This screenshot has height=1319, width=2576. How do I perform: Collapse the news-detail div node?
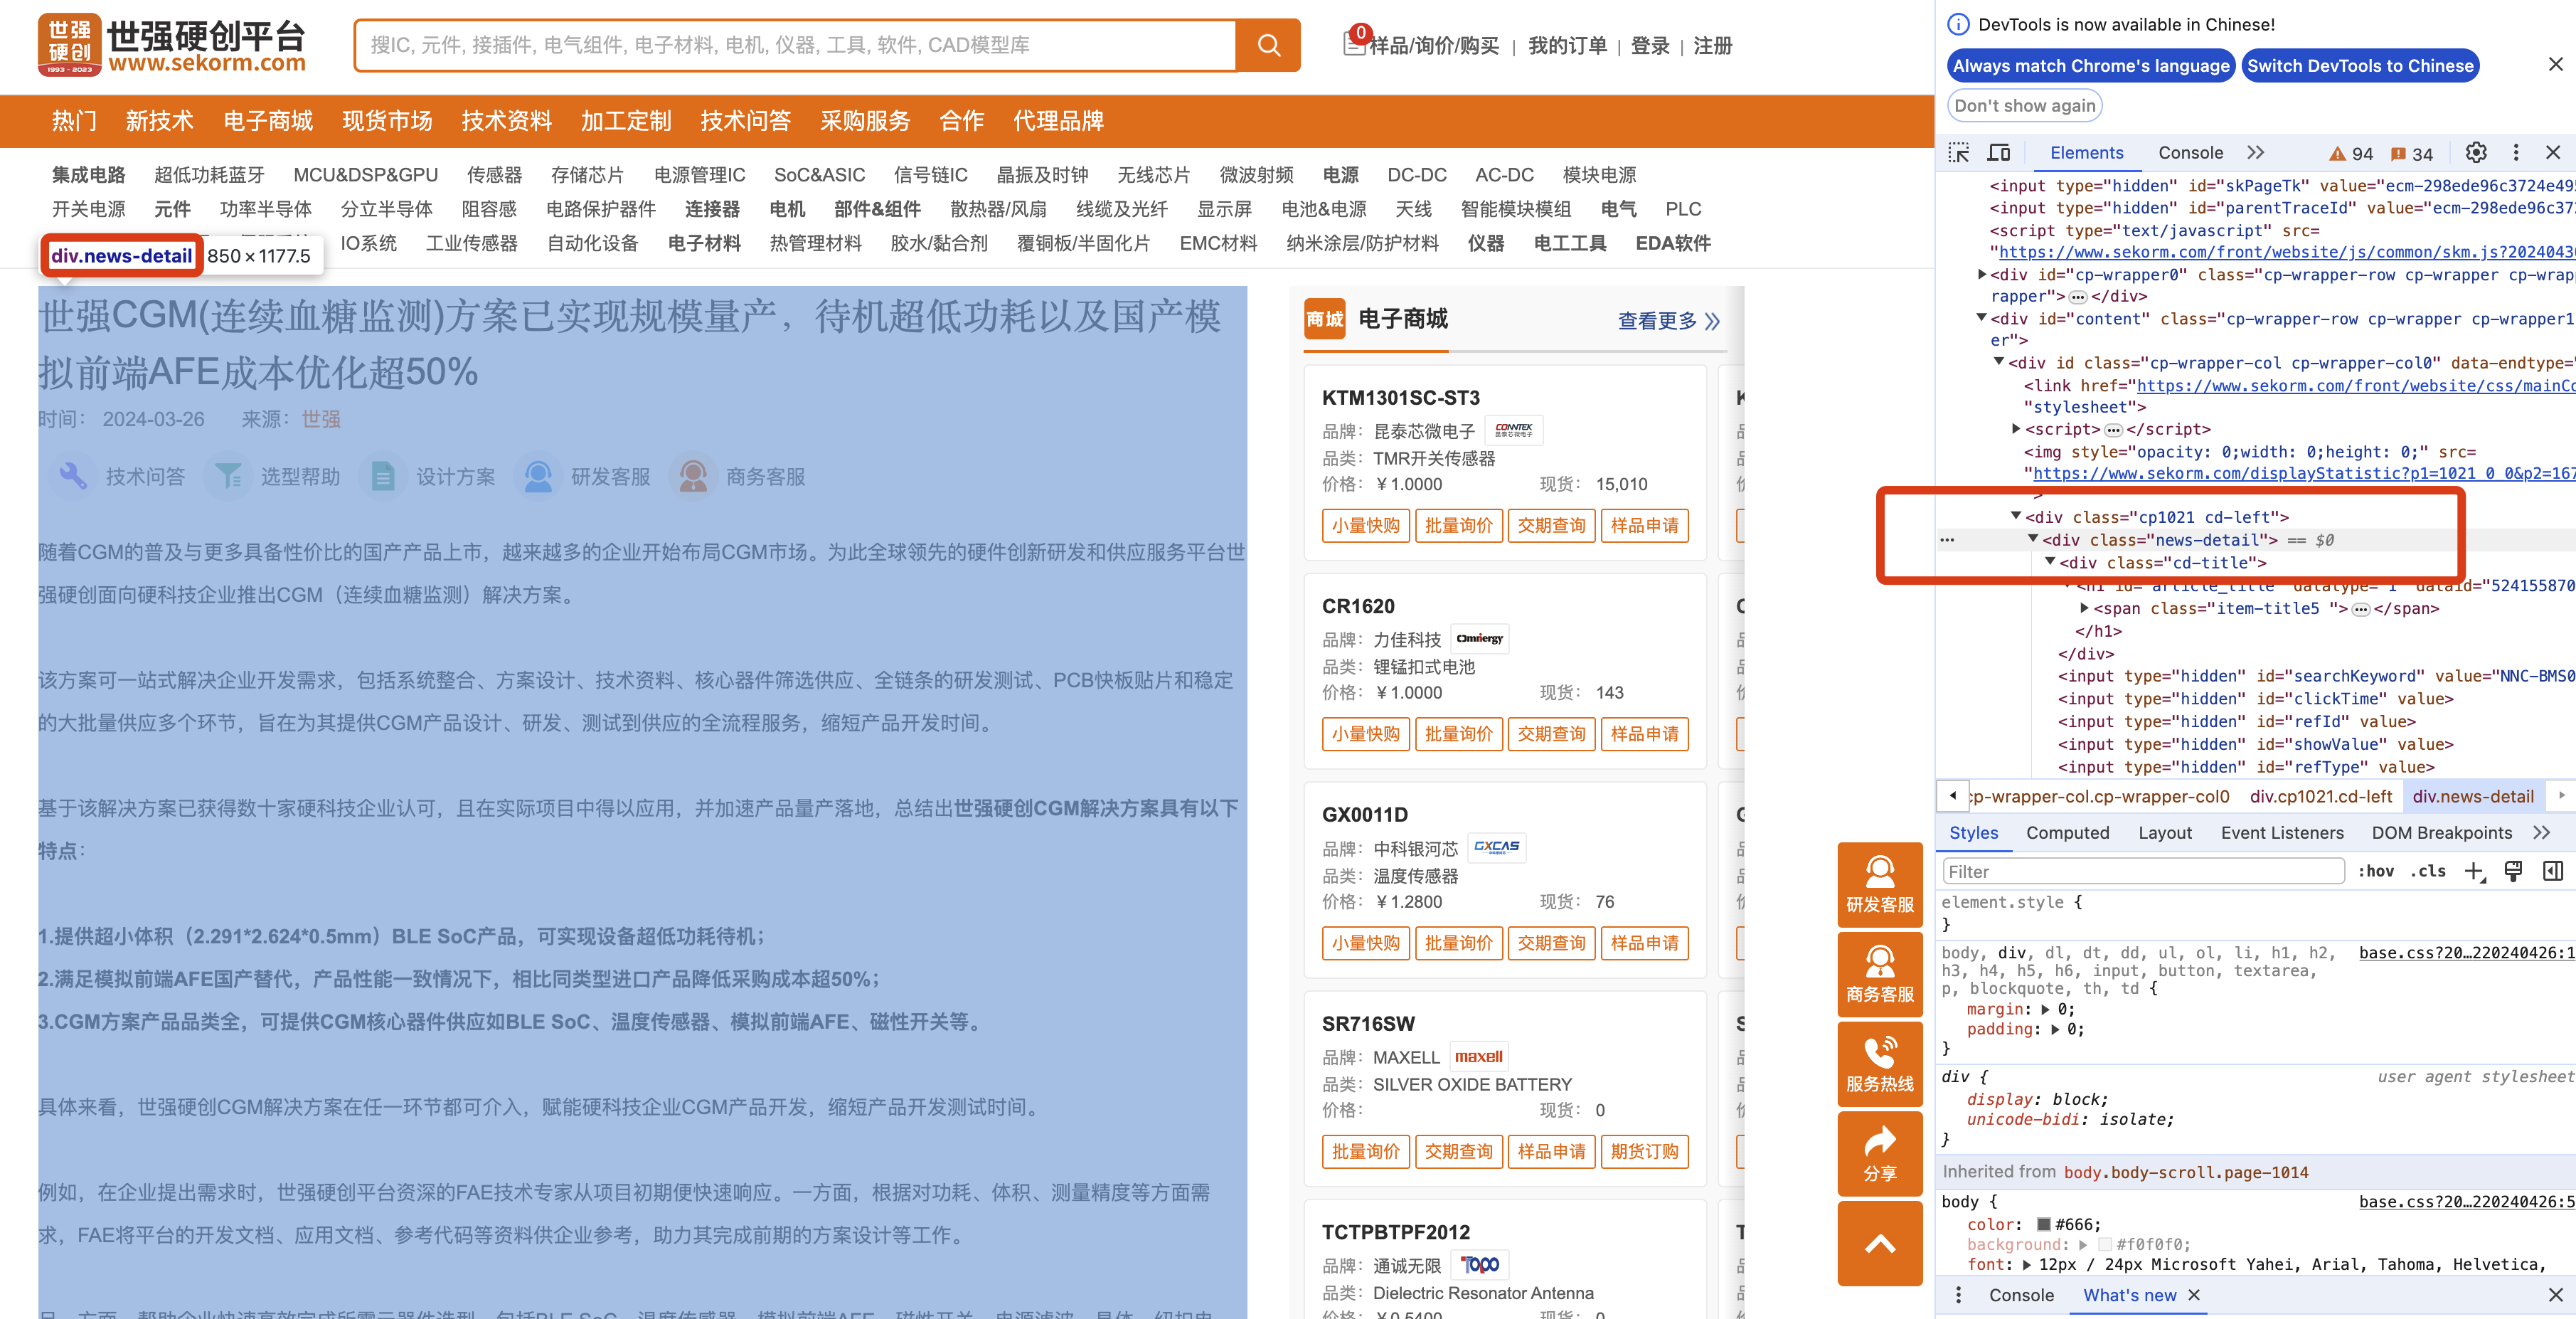click(x=2034, y=539)
